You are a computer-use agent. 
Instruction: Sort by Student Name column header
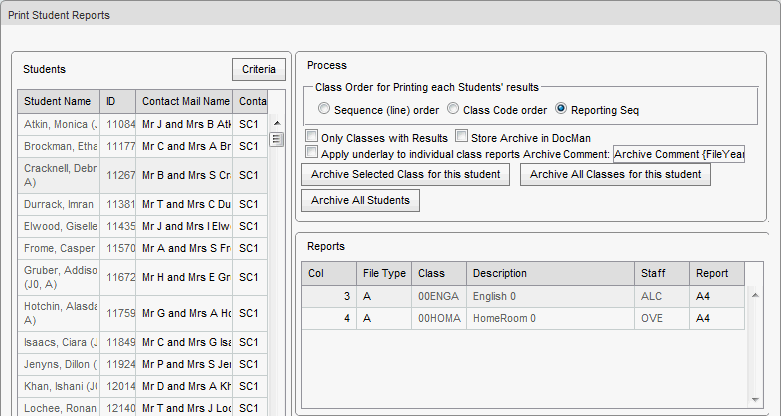[x=59, y=102]
